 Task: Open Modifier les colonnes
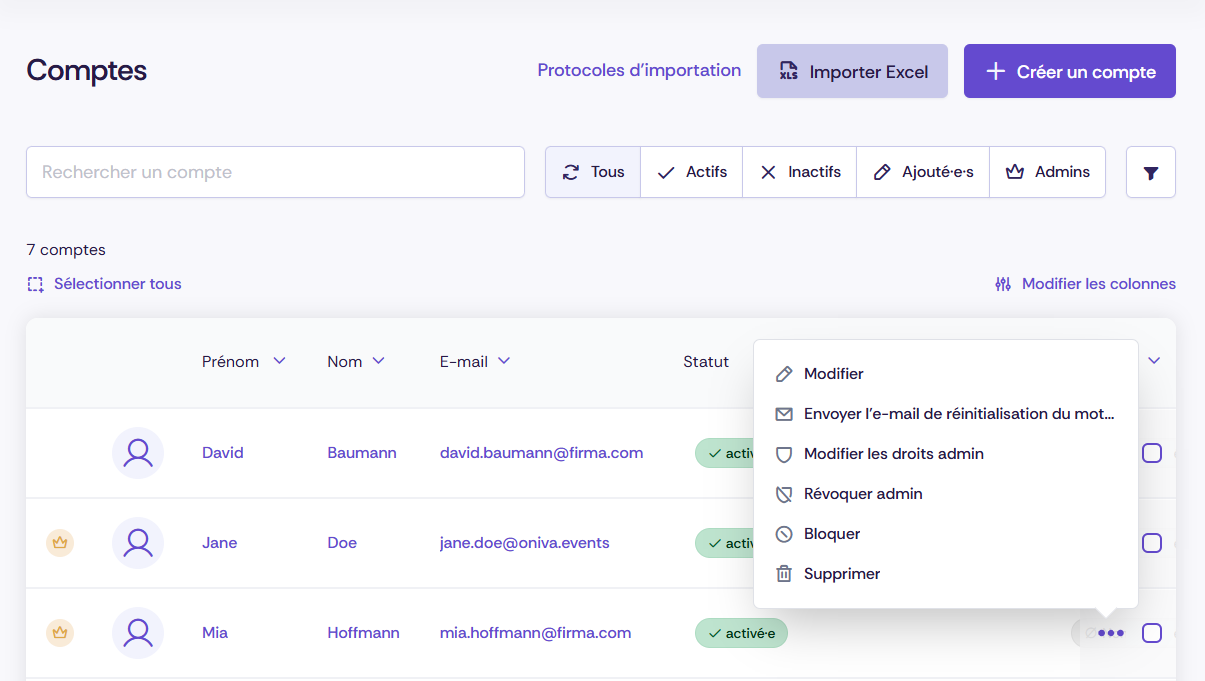(x=1099, y=284)
